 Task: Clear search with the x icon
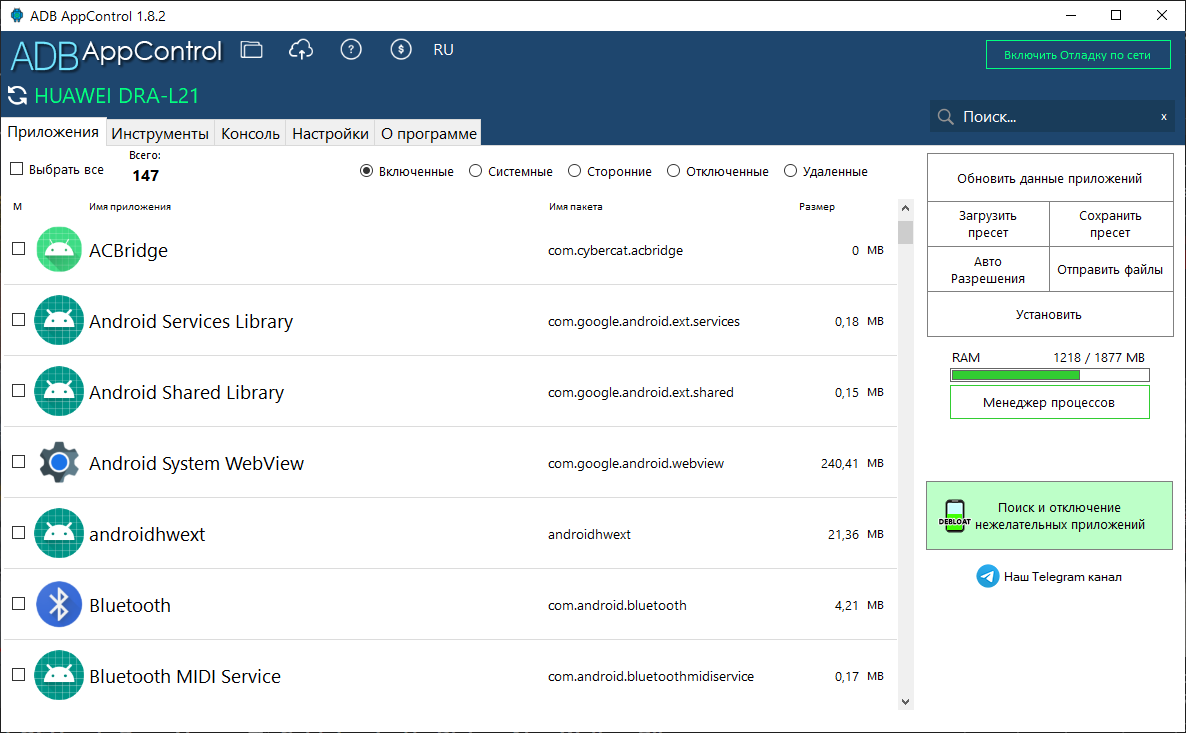[1163, 117]
